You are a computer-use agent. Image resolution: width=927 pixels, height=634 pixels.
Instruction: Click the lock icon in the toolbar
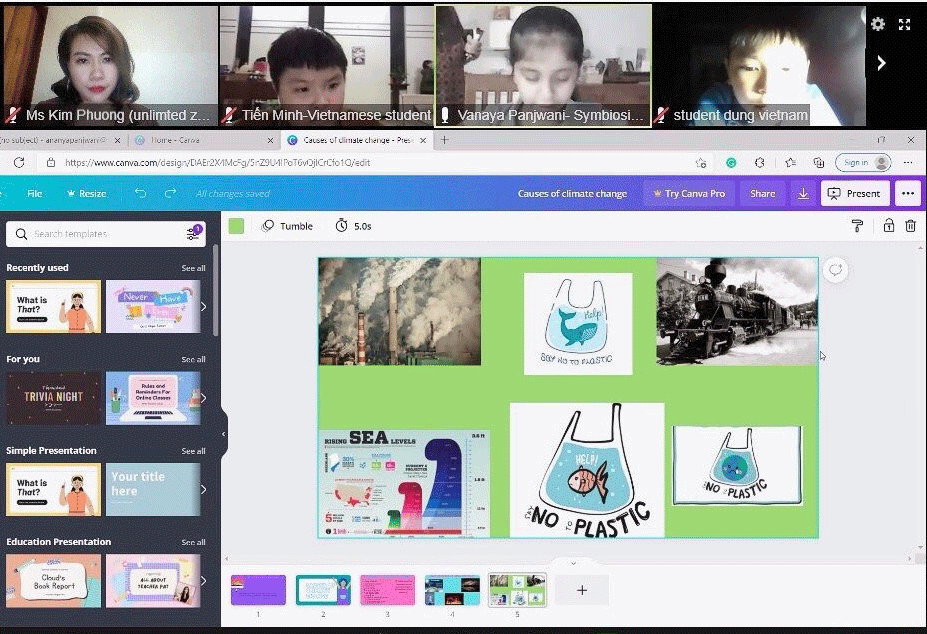tap(888, 226)
